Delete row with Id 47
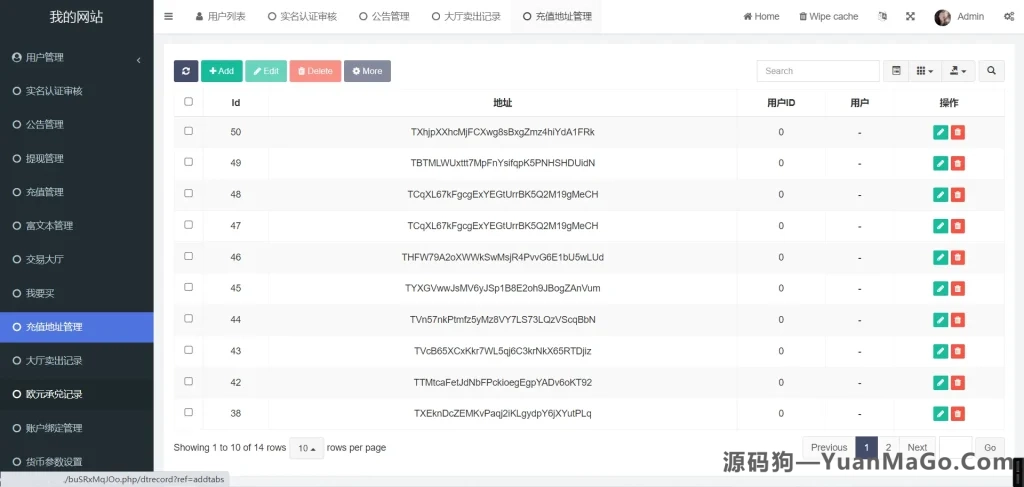This screenshot has height=487, width=1024. click(x=958, y=226)
